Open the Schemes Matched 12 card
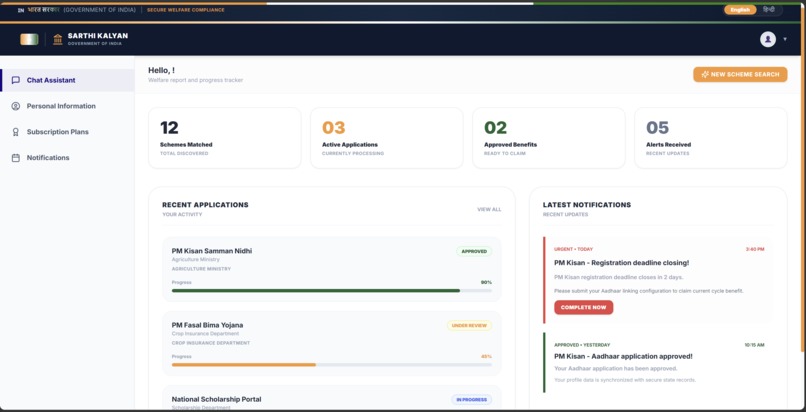 coord(225,138)
